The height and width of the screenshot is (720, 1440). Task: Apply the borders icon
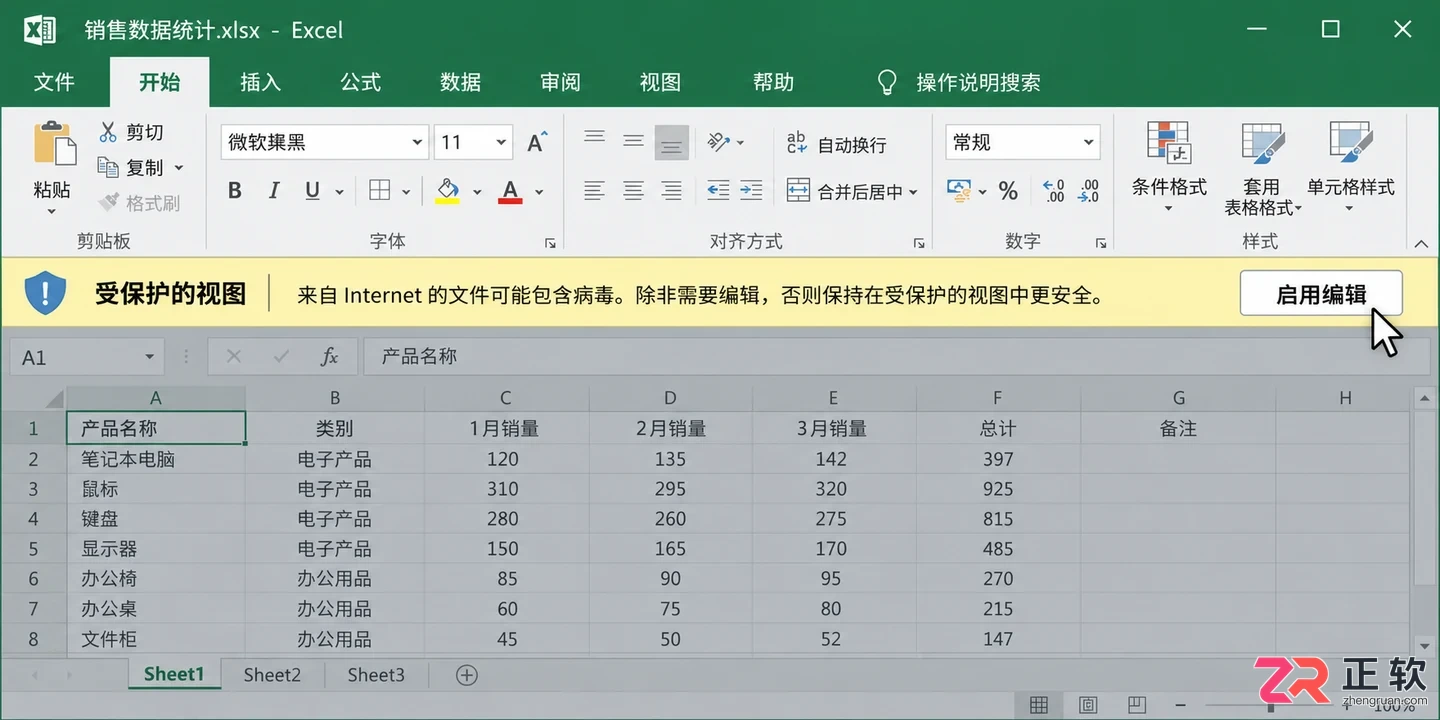point(380,191)
